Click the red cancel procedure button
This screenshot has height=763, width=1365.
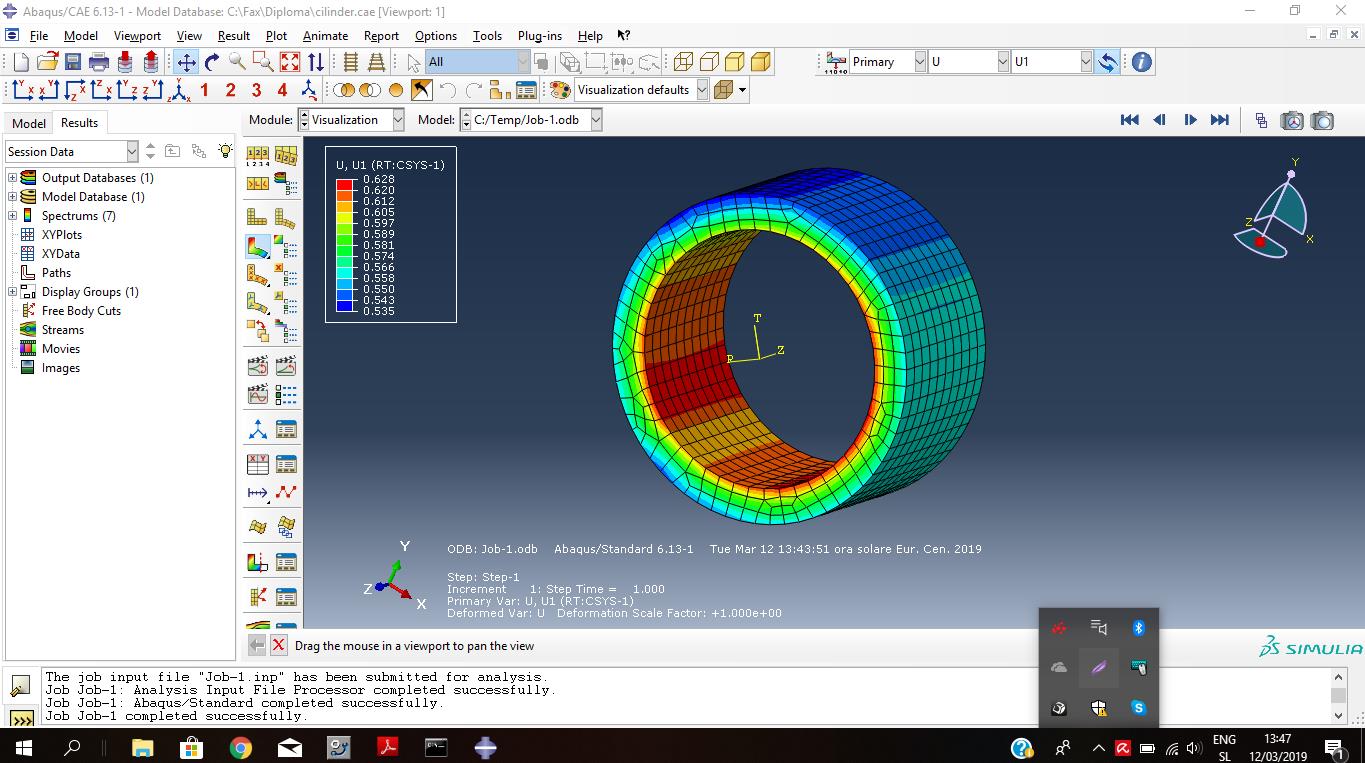pos(279,646)
